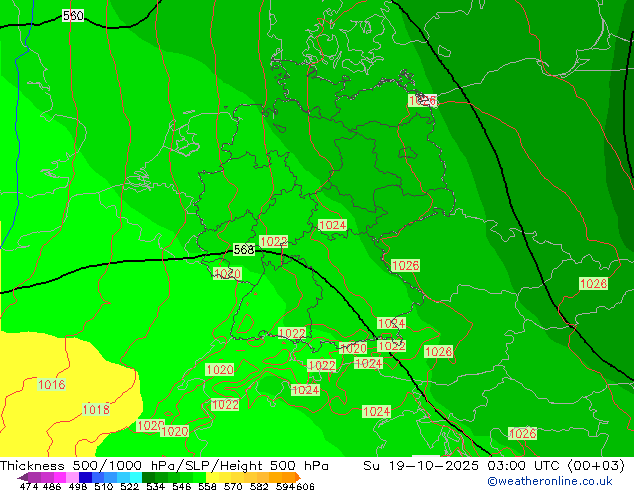
Task: Pick the cyan legend swatch
Action: point(136,477)
